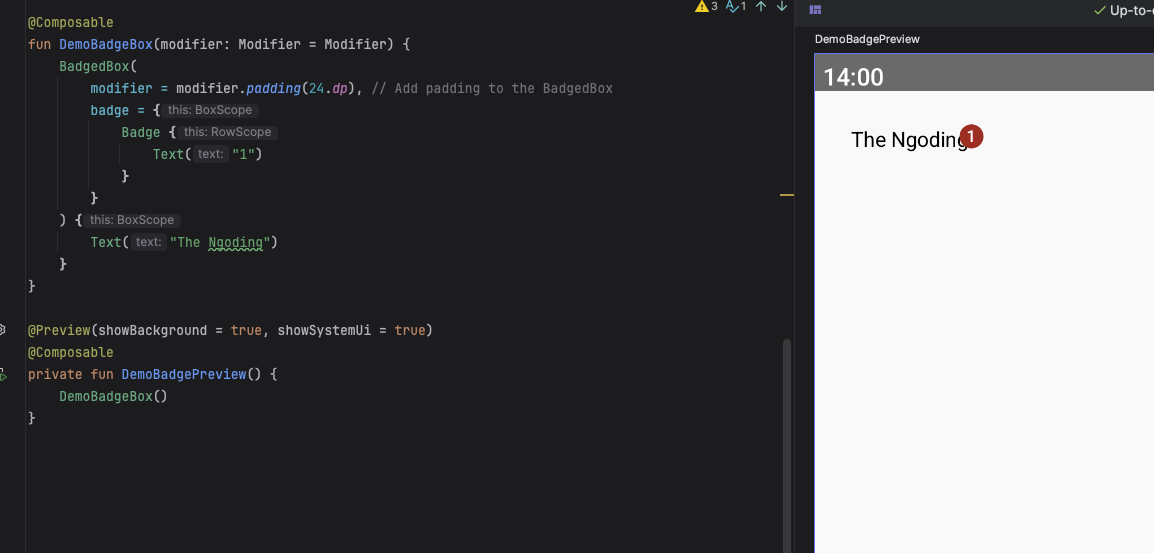This screenshot has width=1154, height=553.
Task: Click the yellow warning indicator showing 3
Action: coord(706,7)
